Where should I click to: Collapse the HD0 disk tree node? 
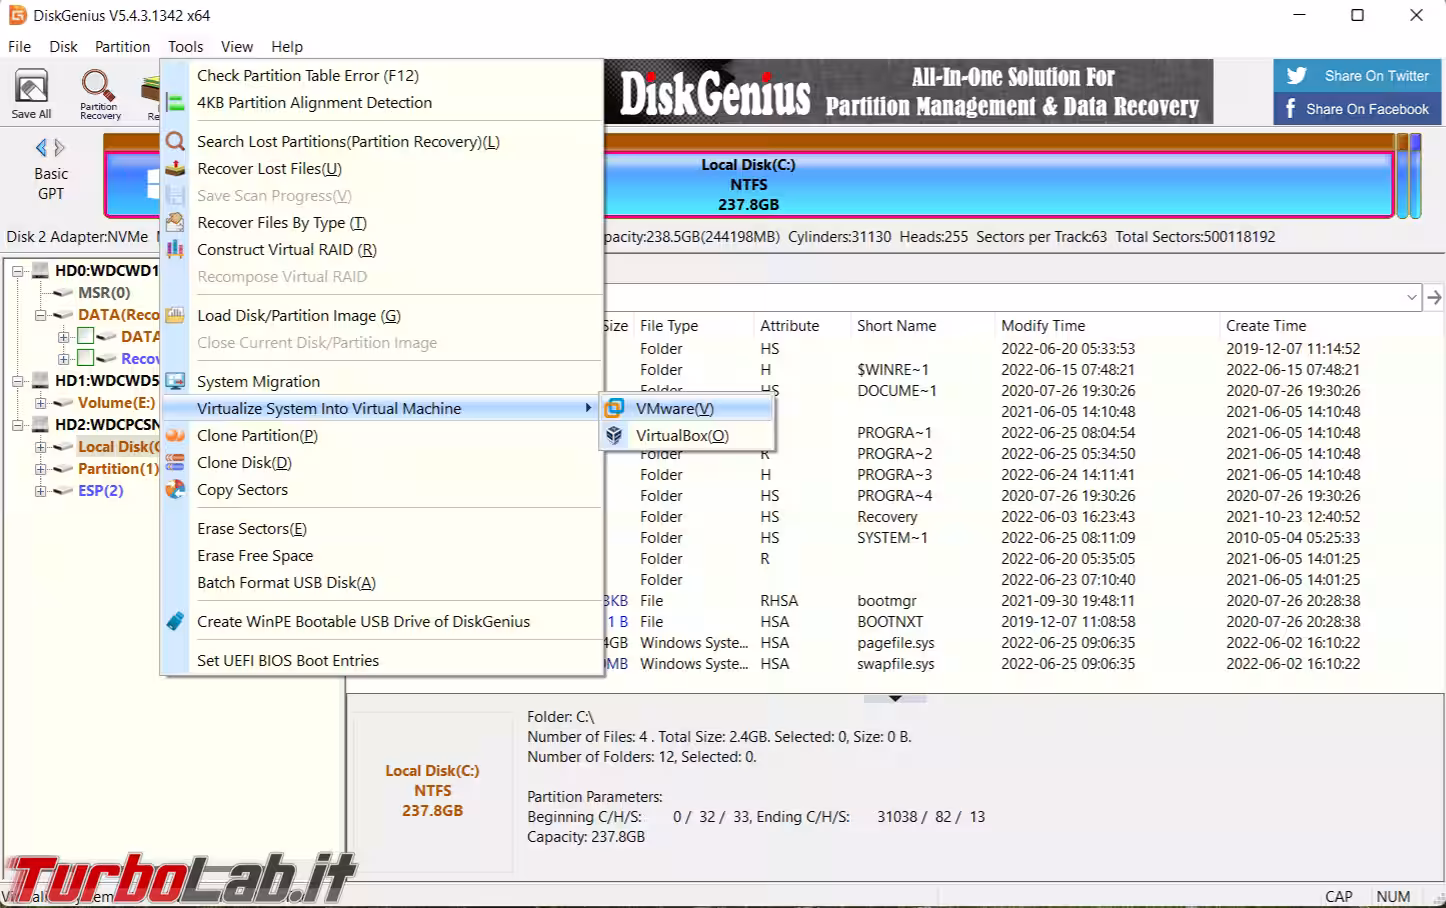(18, 271)
